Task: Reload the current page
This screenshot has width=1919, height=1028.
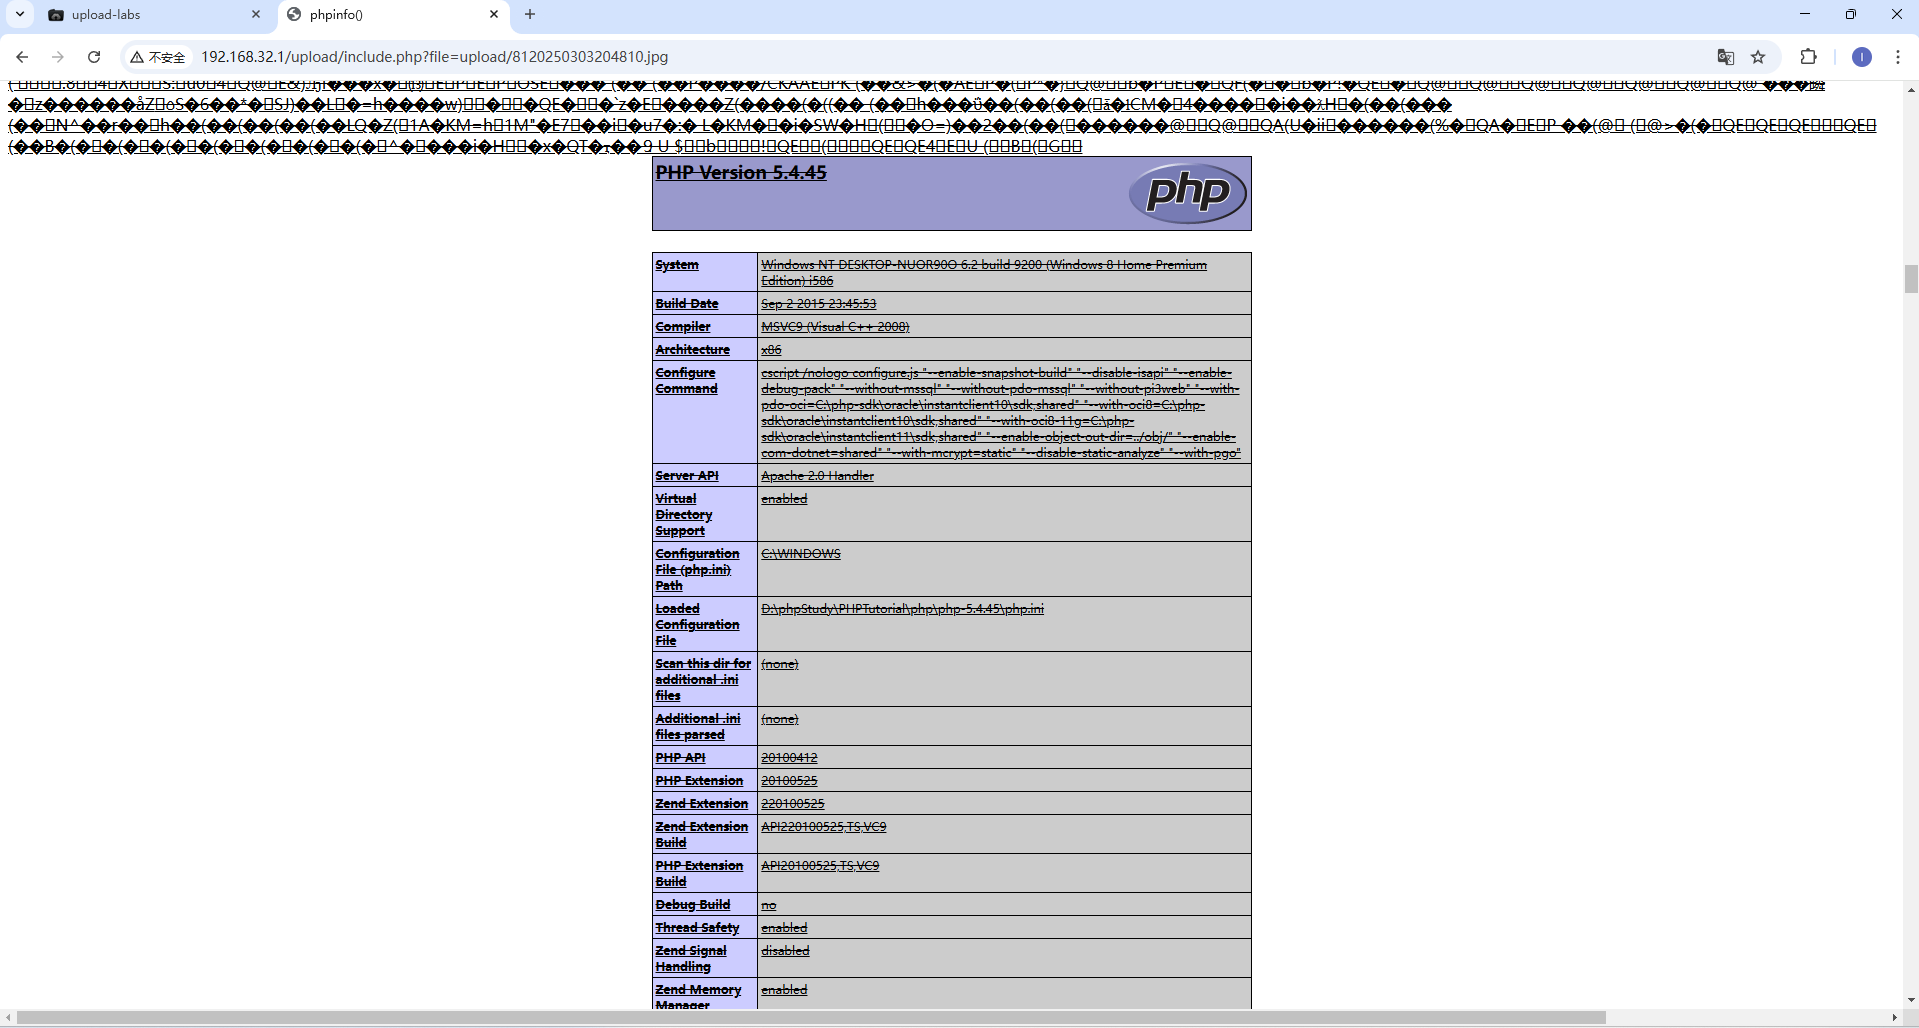Action: 94,57
